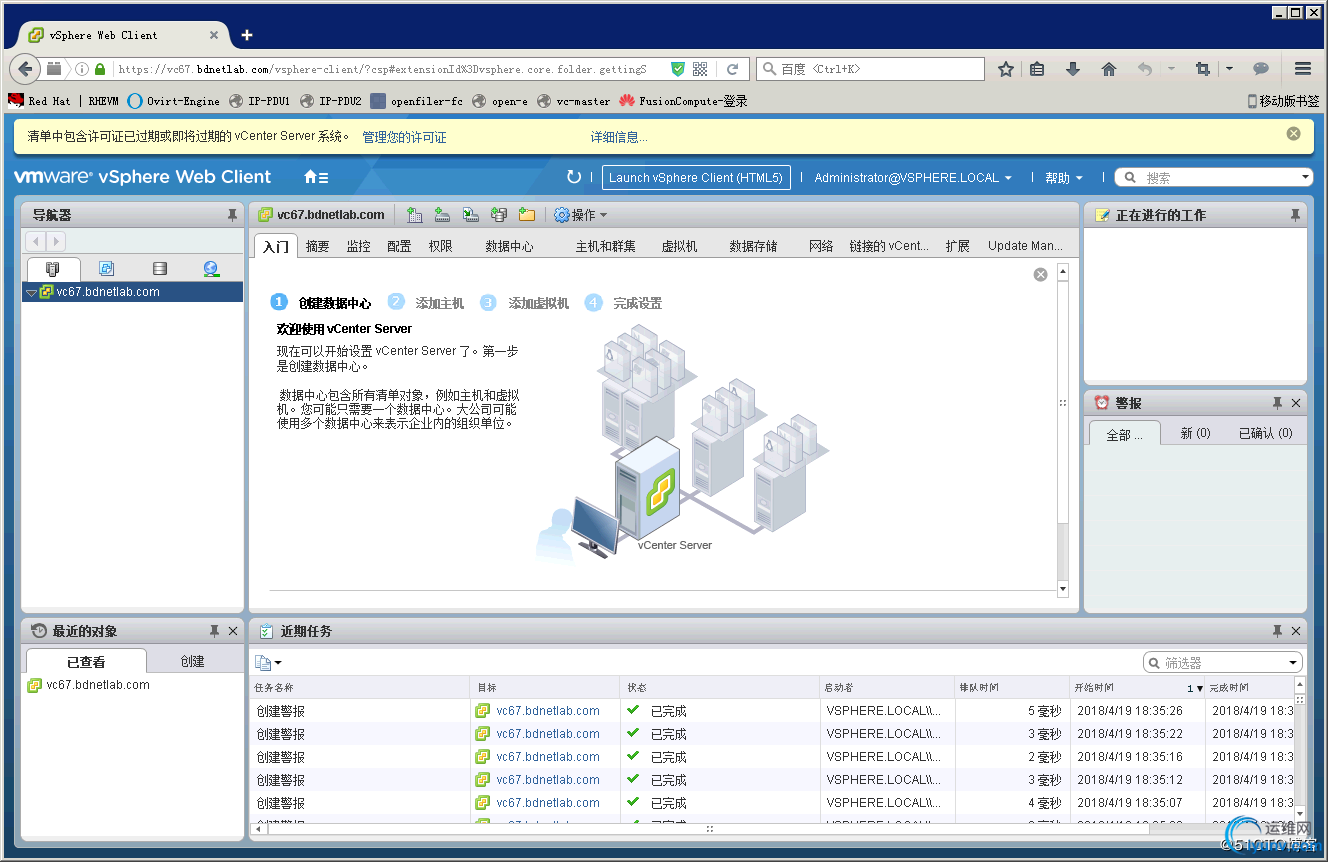Switch navigator to Storage view
The height and width of the screenshot is (862, 1328).
coord(159,269)
